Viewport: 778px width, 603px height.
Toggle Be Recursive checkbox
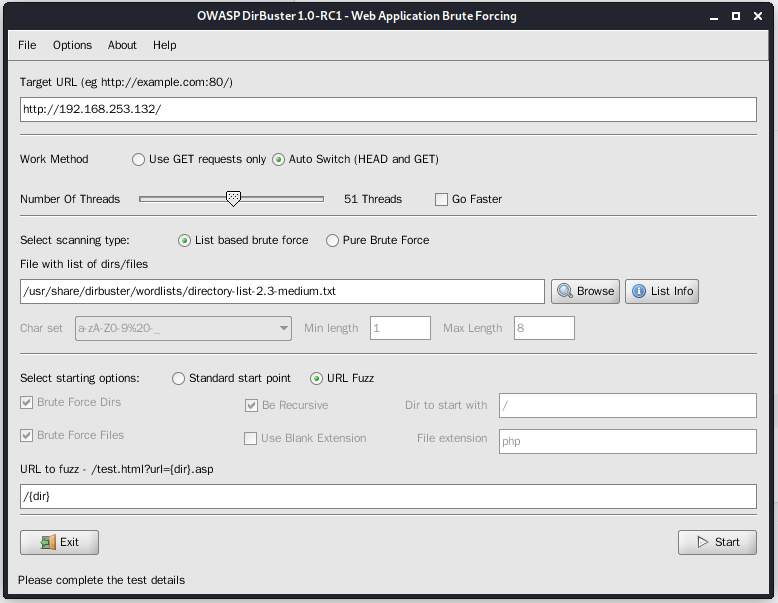tap(251, 405)
